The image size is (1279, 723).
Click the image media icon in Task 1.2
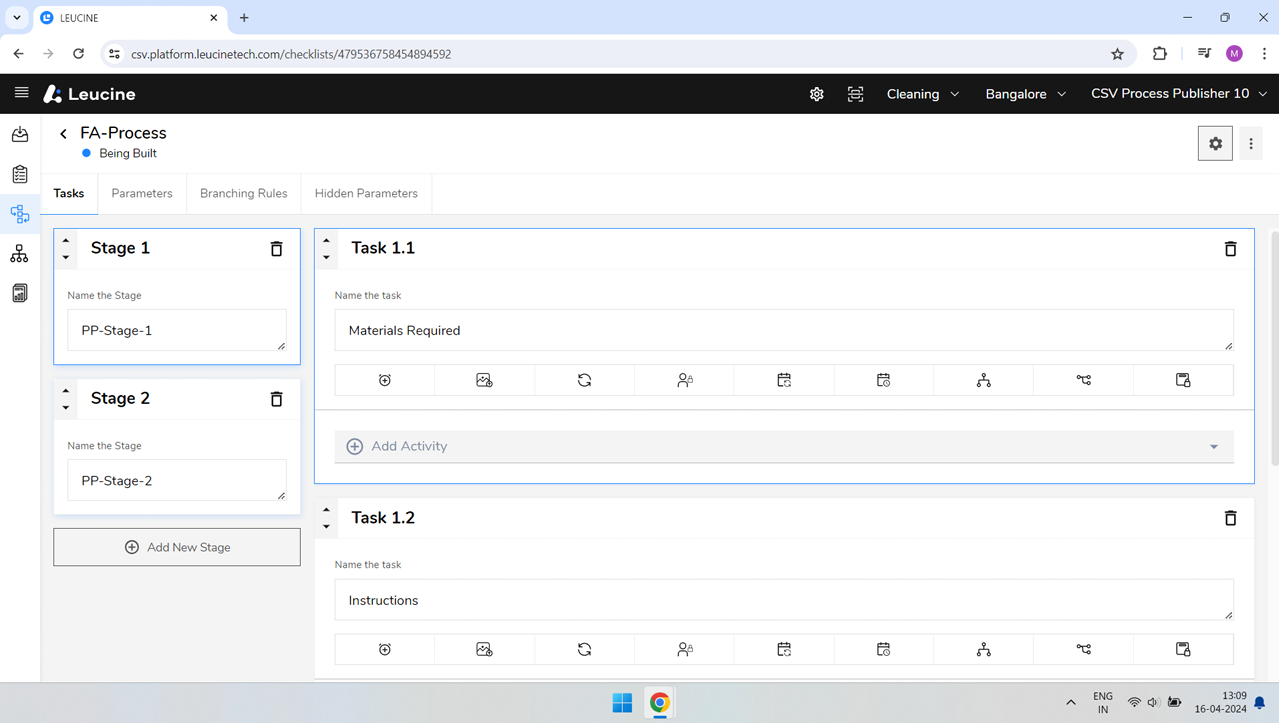(484, 649)
